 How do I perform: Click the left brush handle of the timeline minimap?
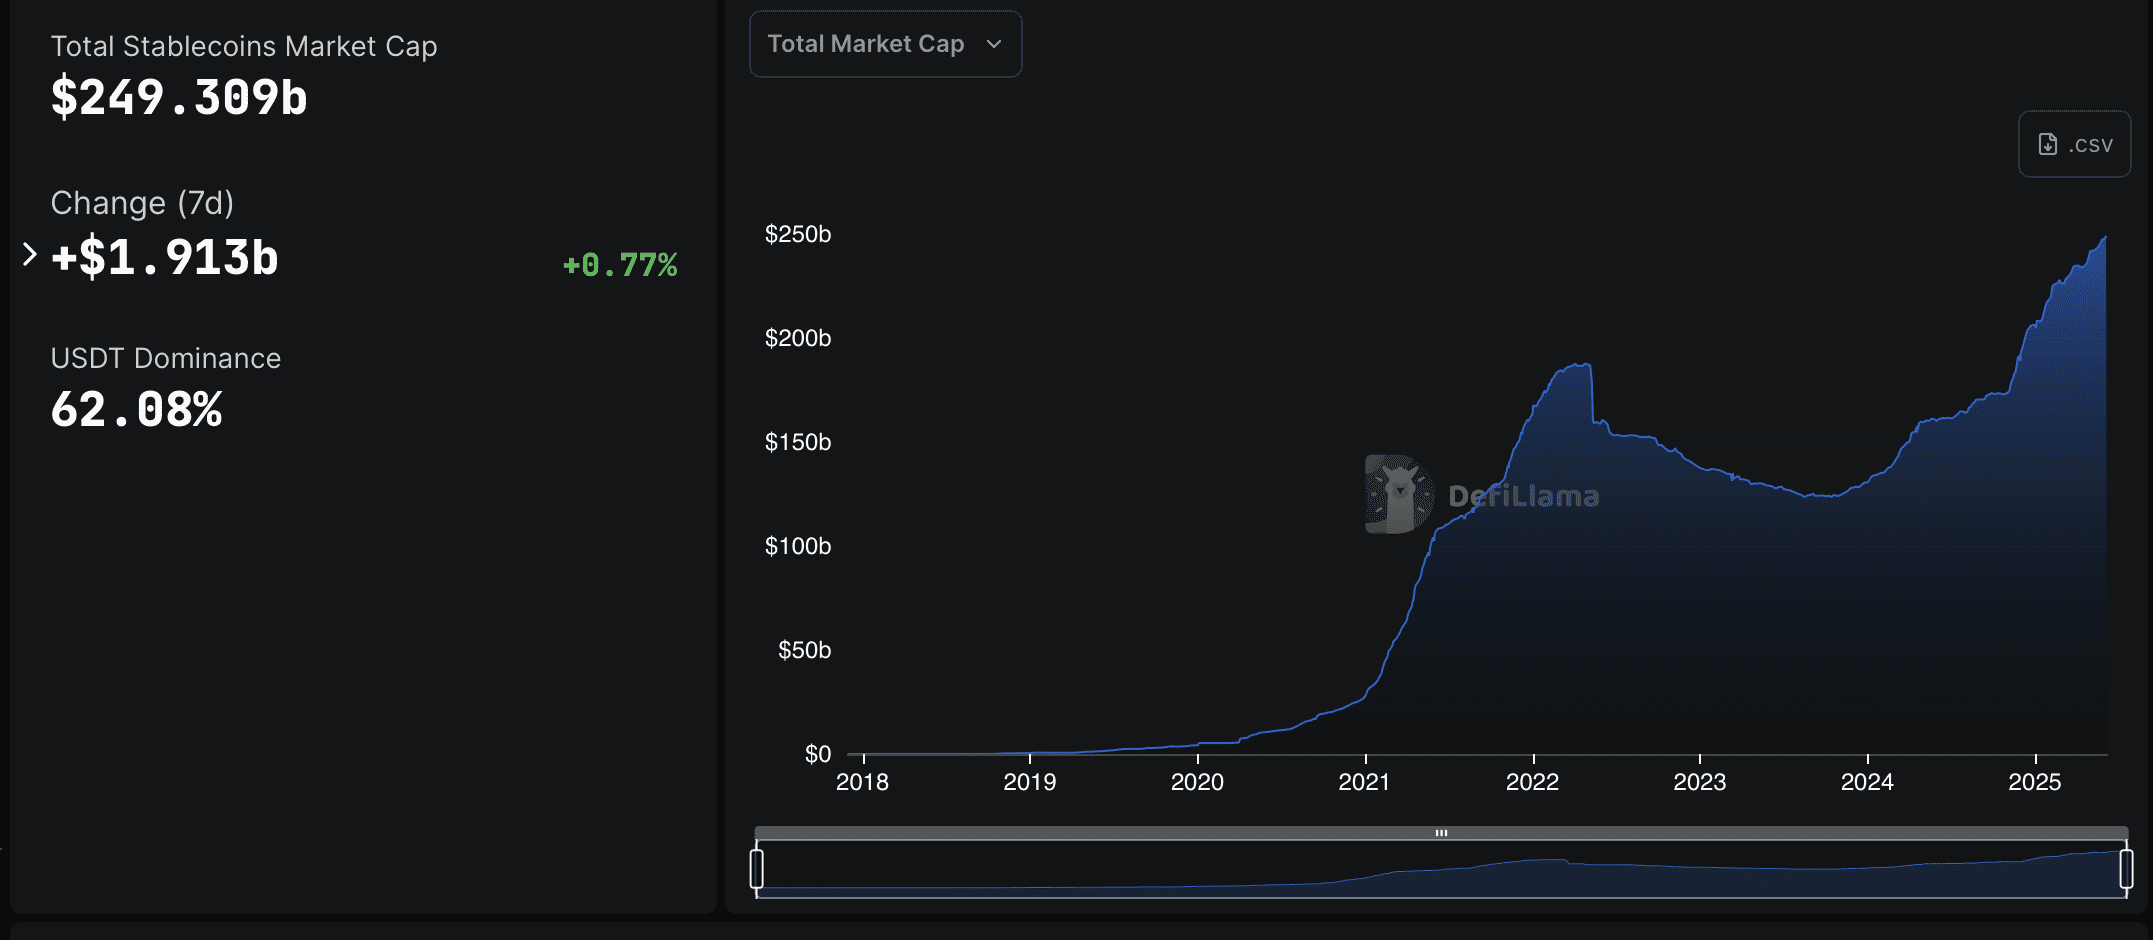[758, 869]
